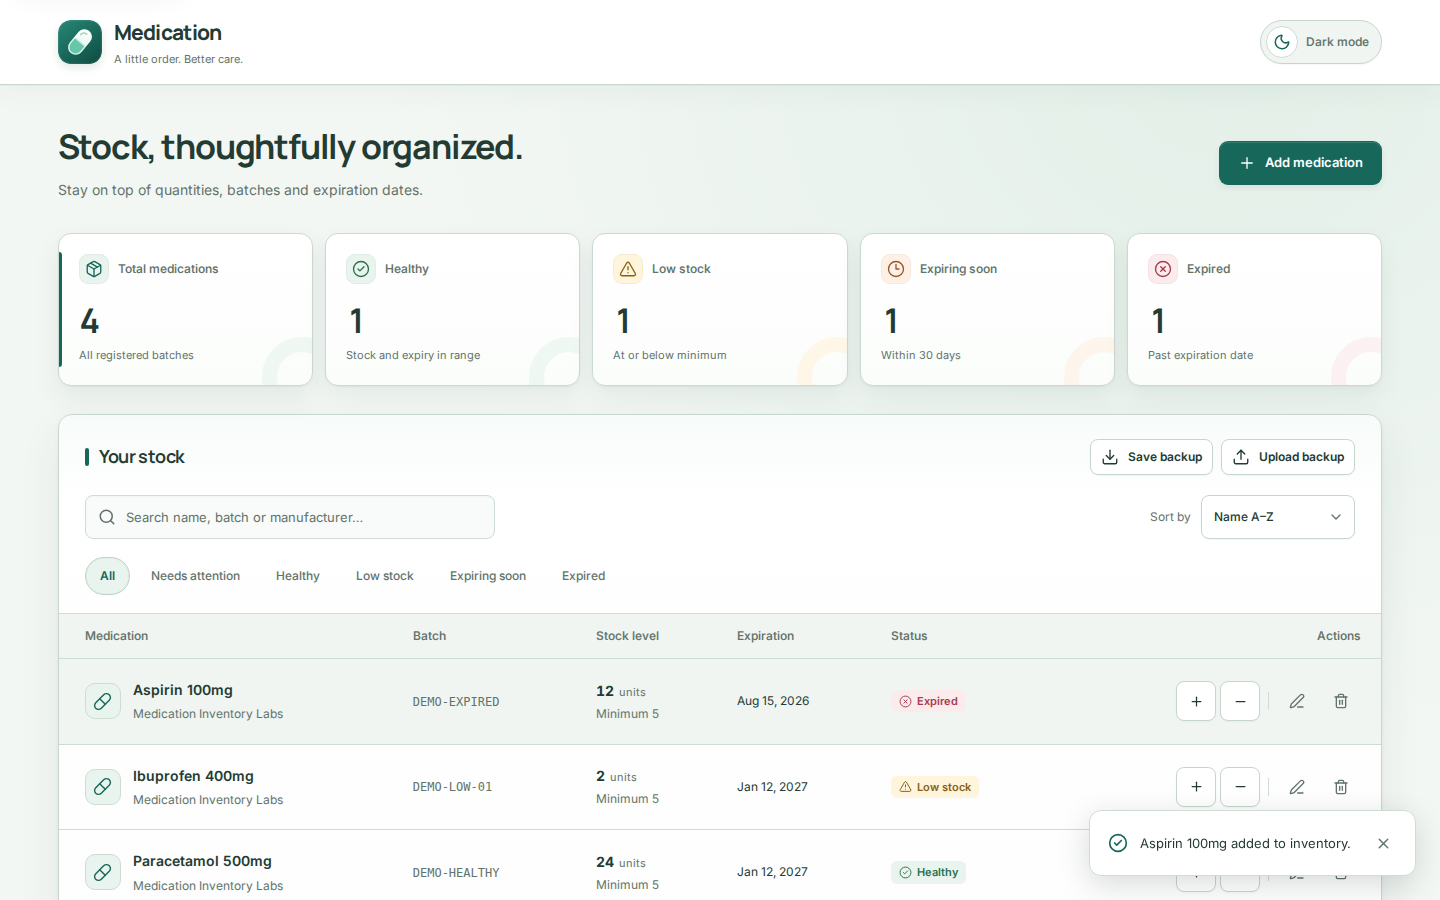The image size is (1440, 900).
Task: Click the Healthy checkmark card icon
Action: coord(361,269)
